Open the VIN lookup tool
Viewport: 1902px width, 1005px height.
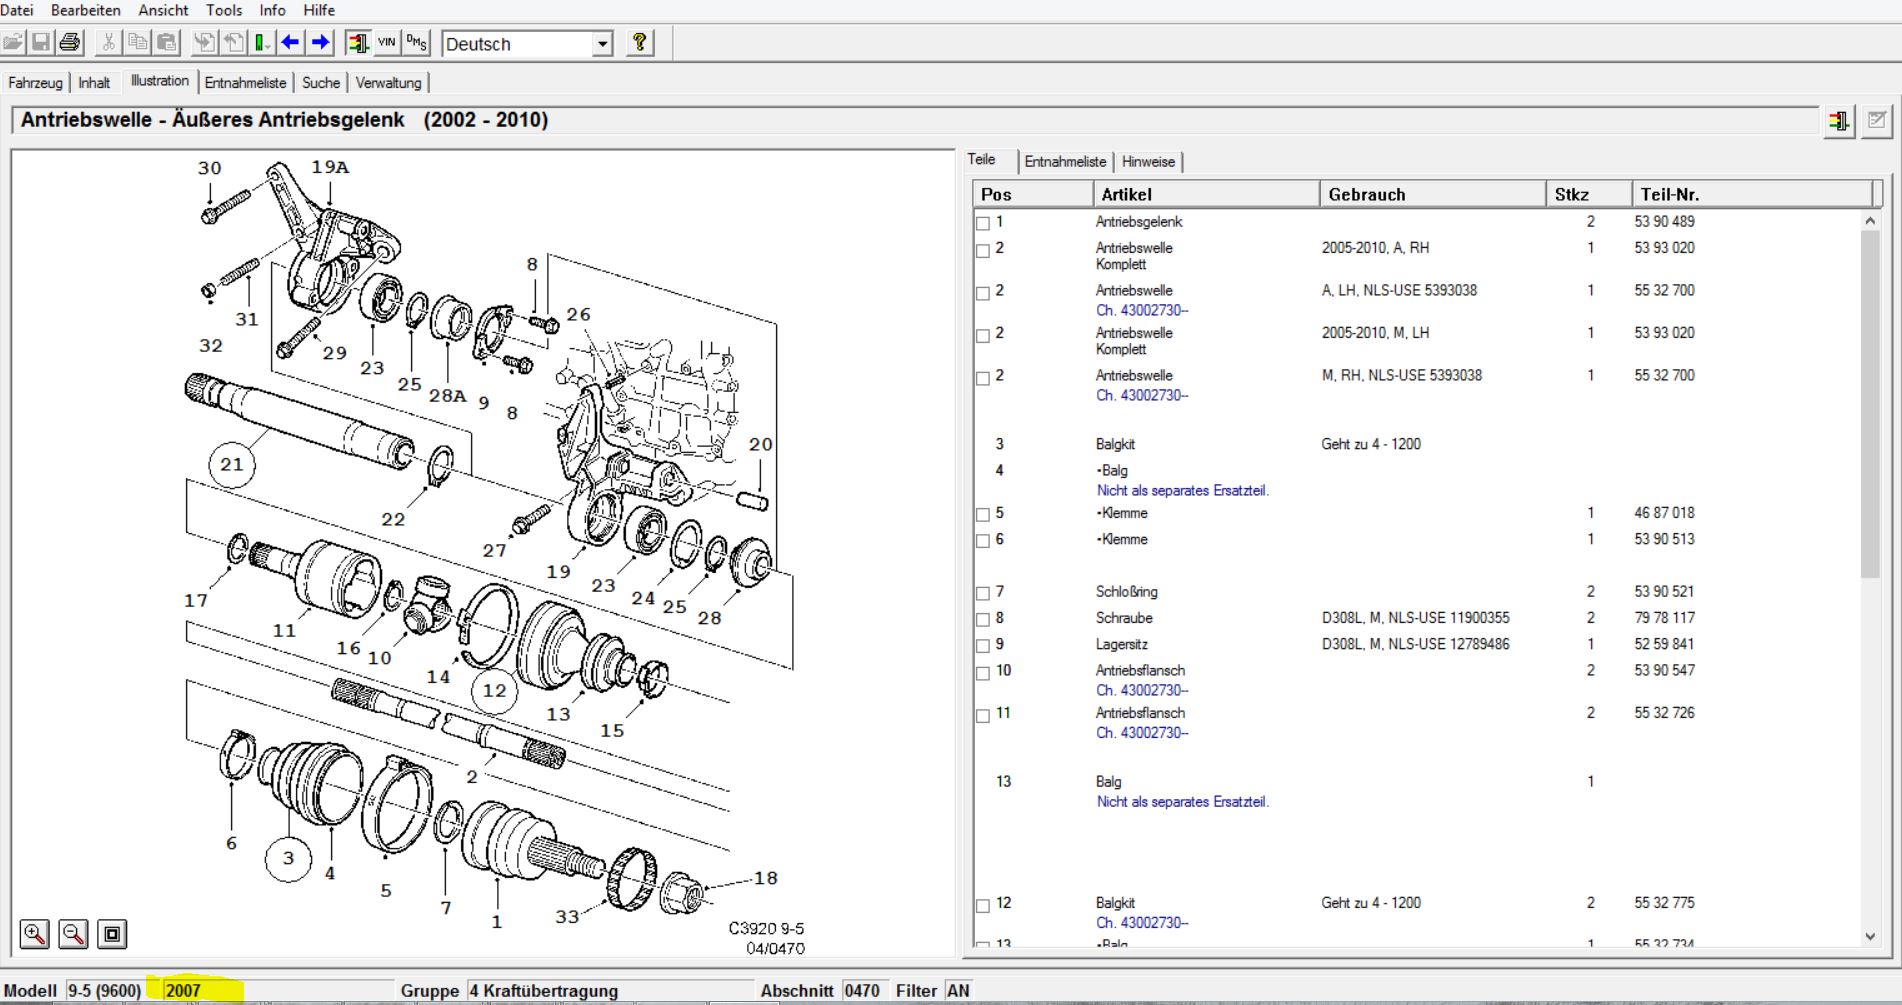tap(387, 43)
